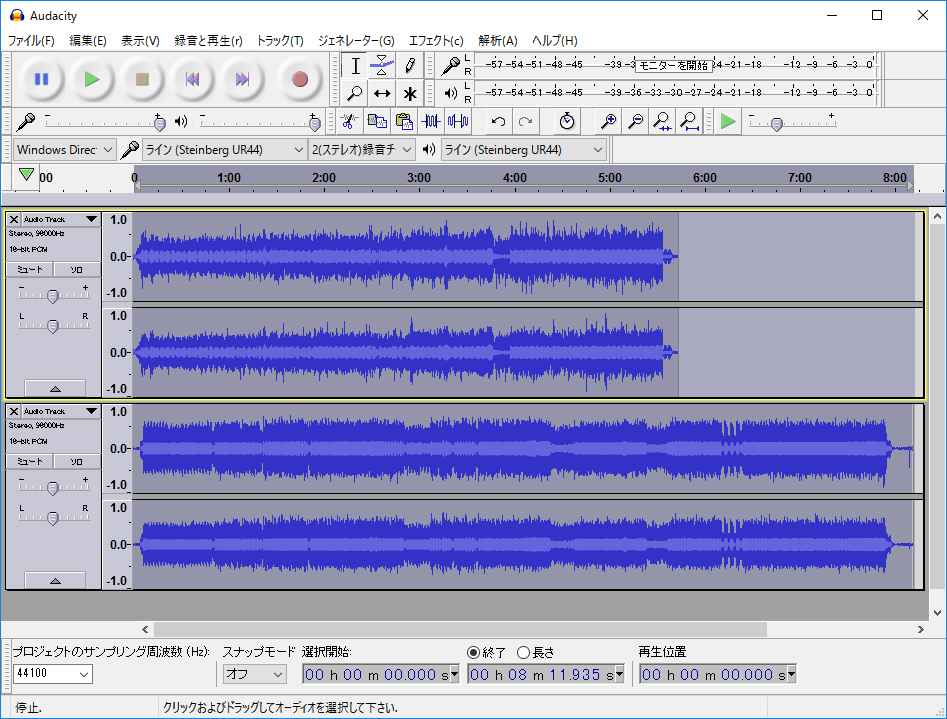This screenshot has width=947, height=719.
Task: Open the 解析(A) menu
Action: pos(498,40)
